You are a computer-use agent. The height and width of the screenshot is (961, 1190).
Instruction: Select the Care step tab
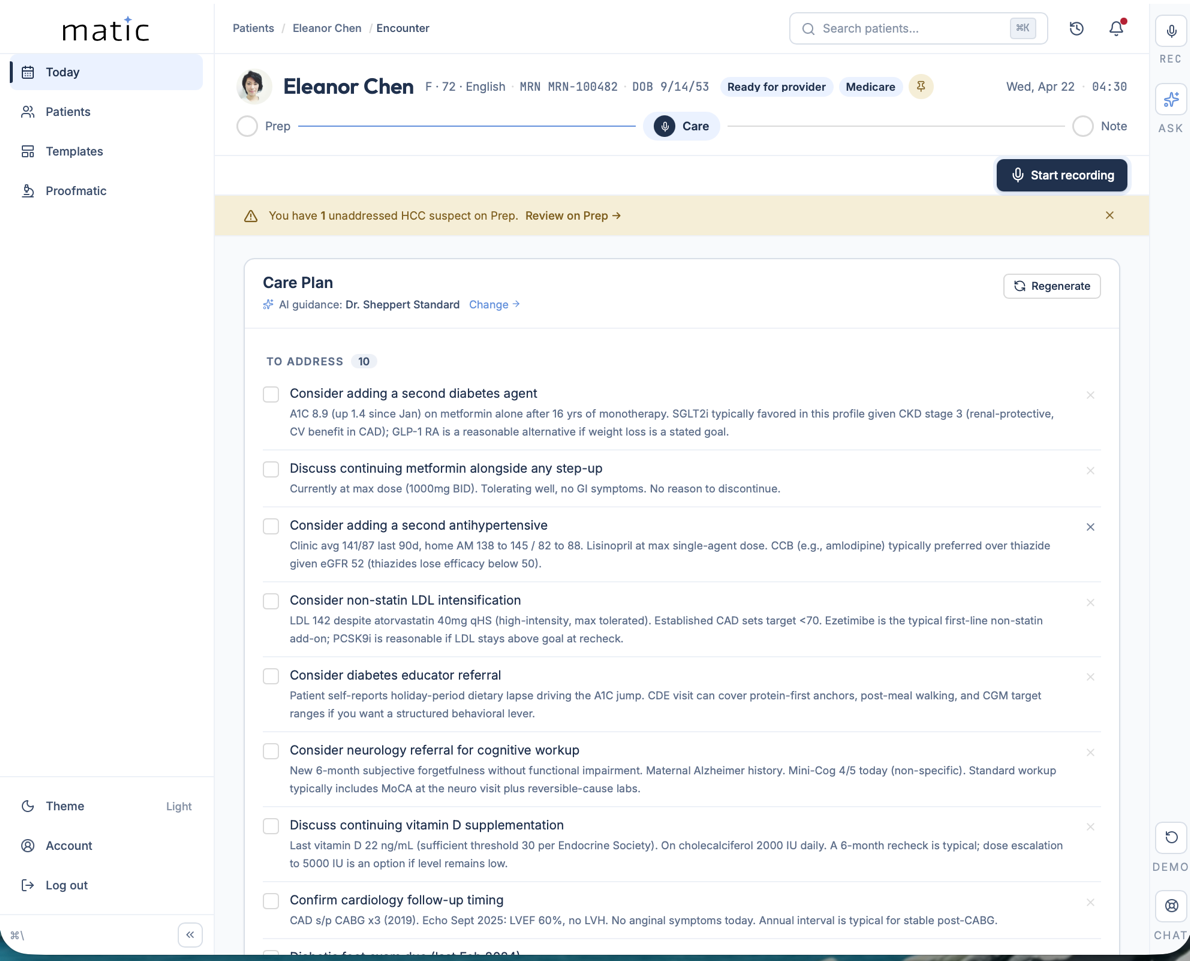pyautogui.click(x=682, y=126)
